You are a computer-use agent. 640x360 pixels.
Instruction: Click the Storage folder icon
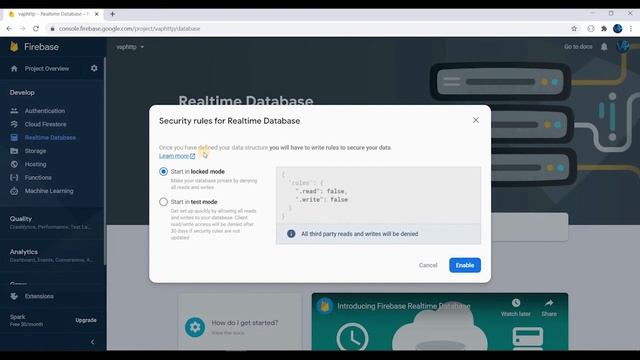point(14,151)
